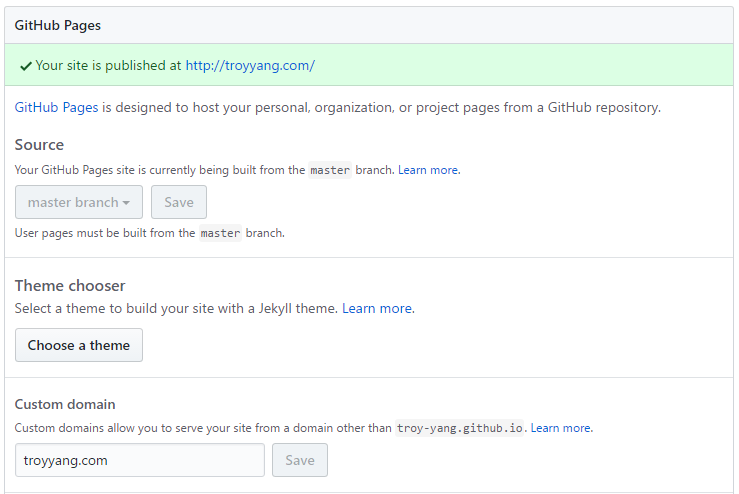739x494 pixels.
Task: Open the published site link troyyang.com
Action: [250, 65]
